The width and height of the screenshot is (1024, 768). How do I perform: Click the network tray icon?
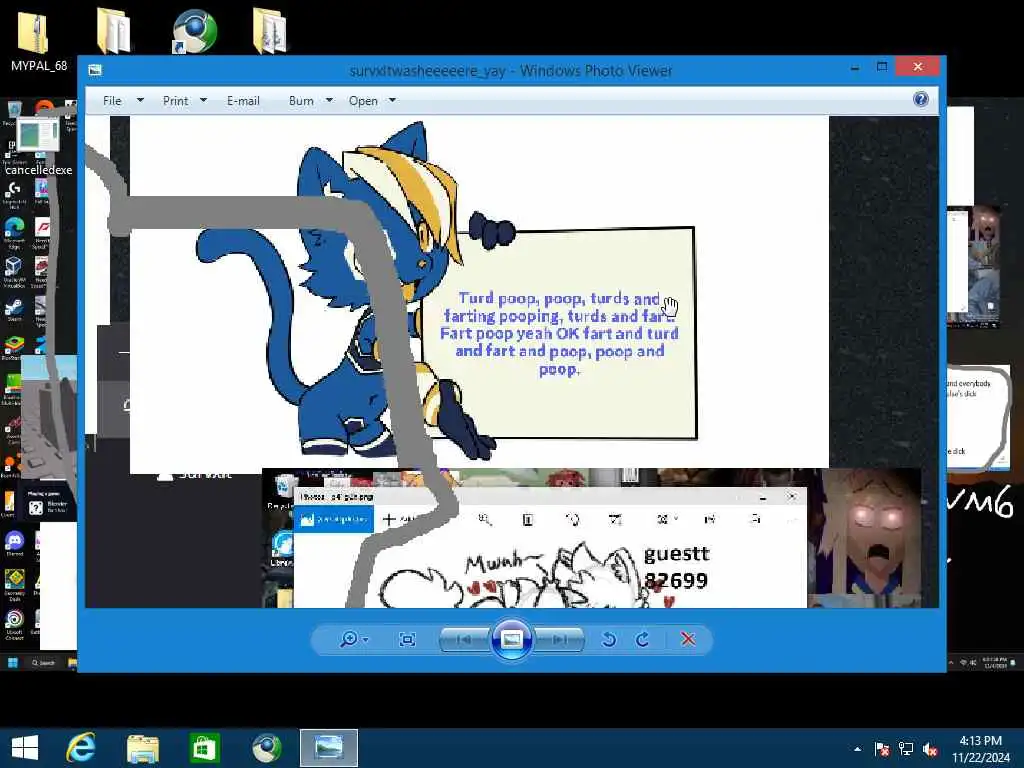906,748
